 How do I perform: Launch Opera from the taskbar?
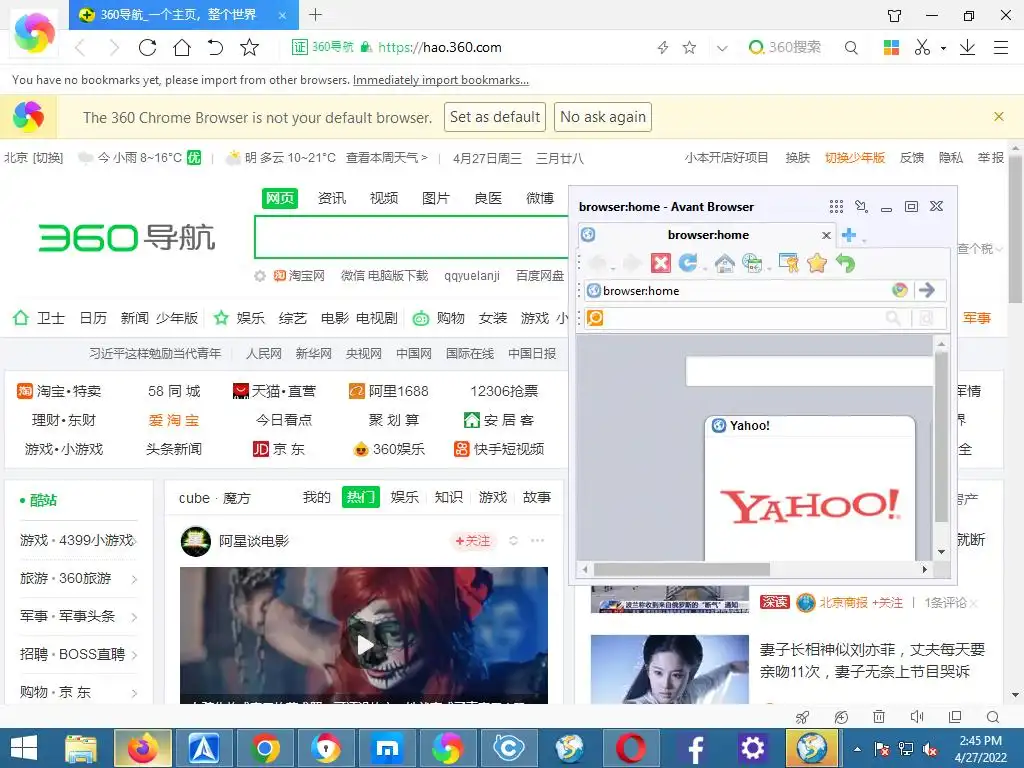click(x=630, y=748)
